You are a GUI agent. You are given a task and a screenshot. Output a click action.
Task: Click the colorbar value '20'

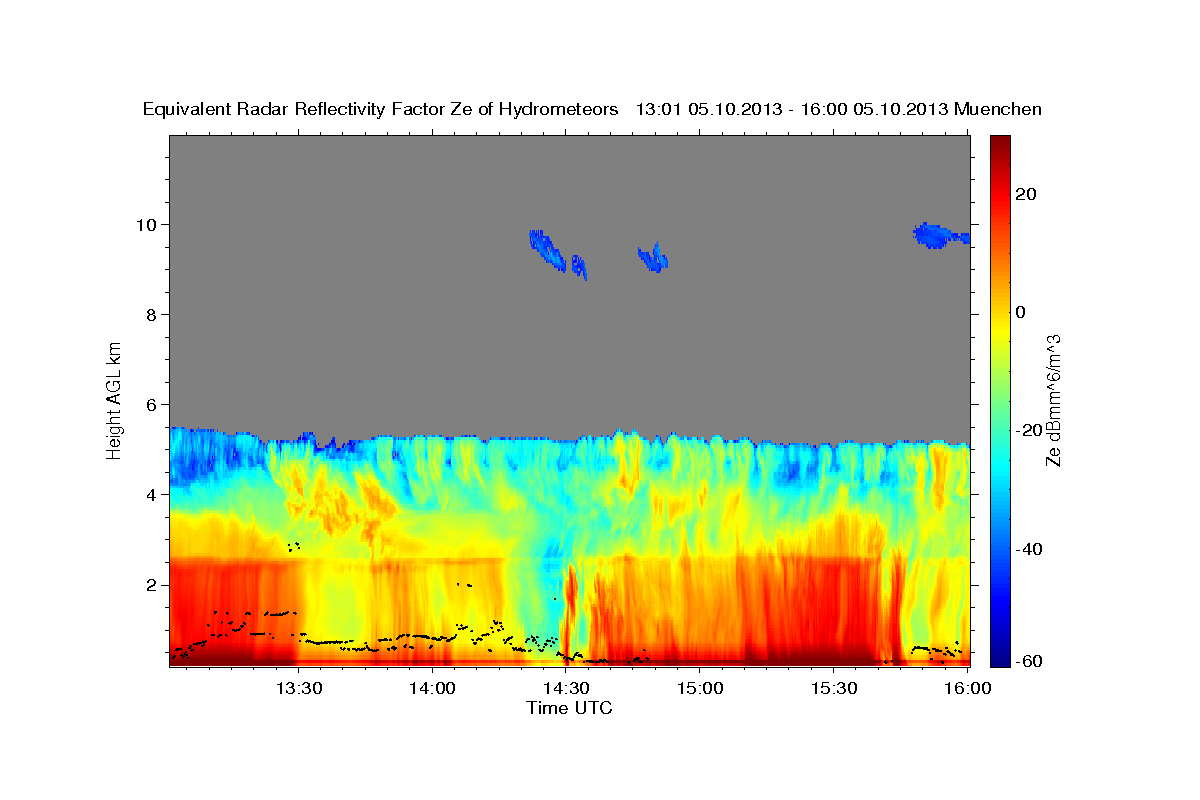pyautogui.click(x=1024, y=194)
